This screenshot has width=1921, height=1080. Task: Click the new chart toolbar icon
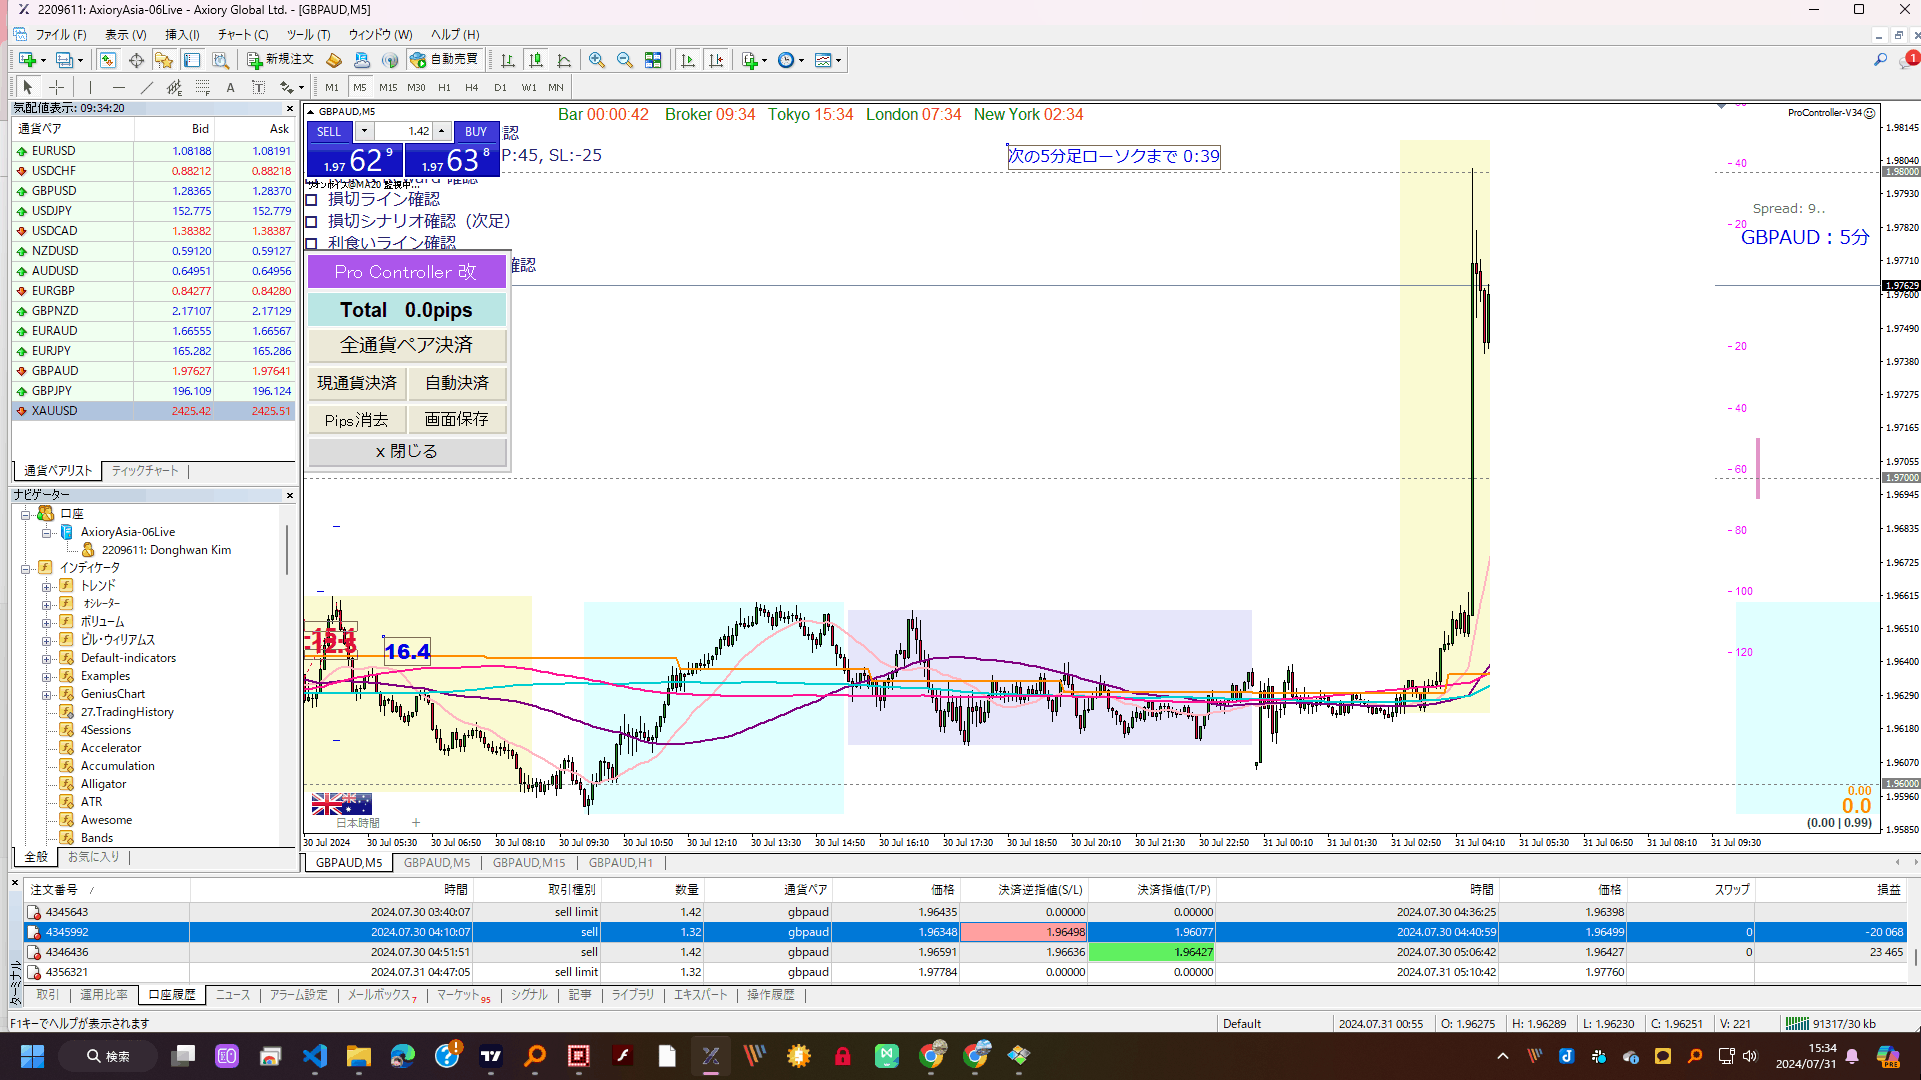27,60
